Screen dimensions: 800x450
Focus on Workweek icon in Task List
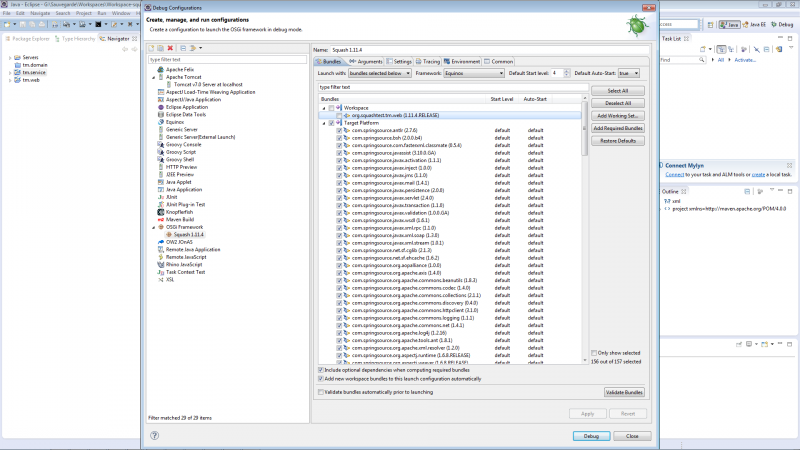[744, 49]
